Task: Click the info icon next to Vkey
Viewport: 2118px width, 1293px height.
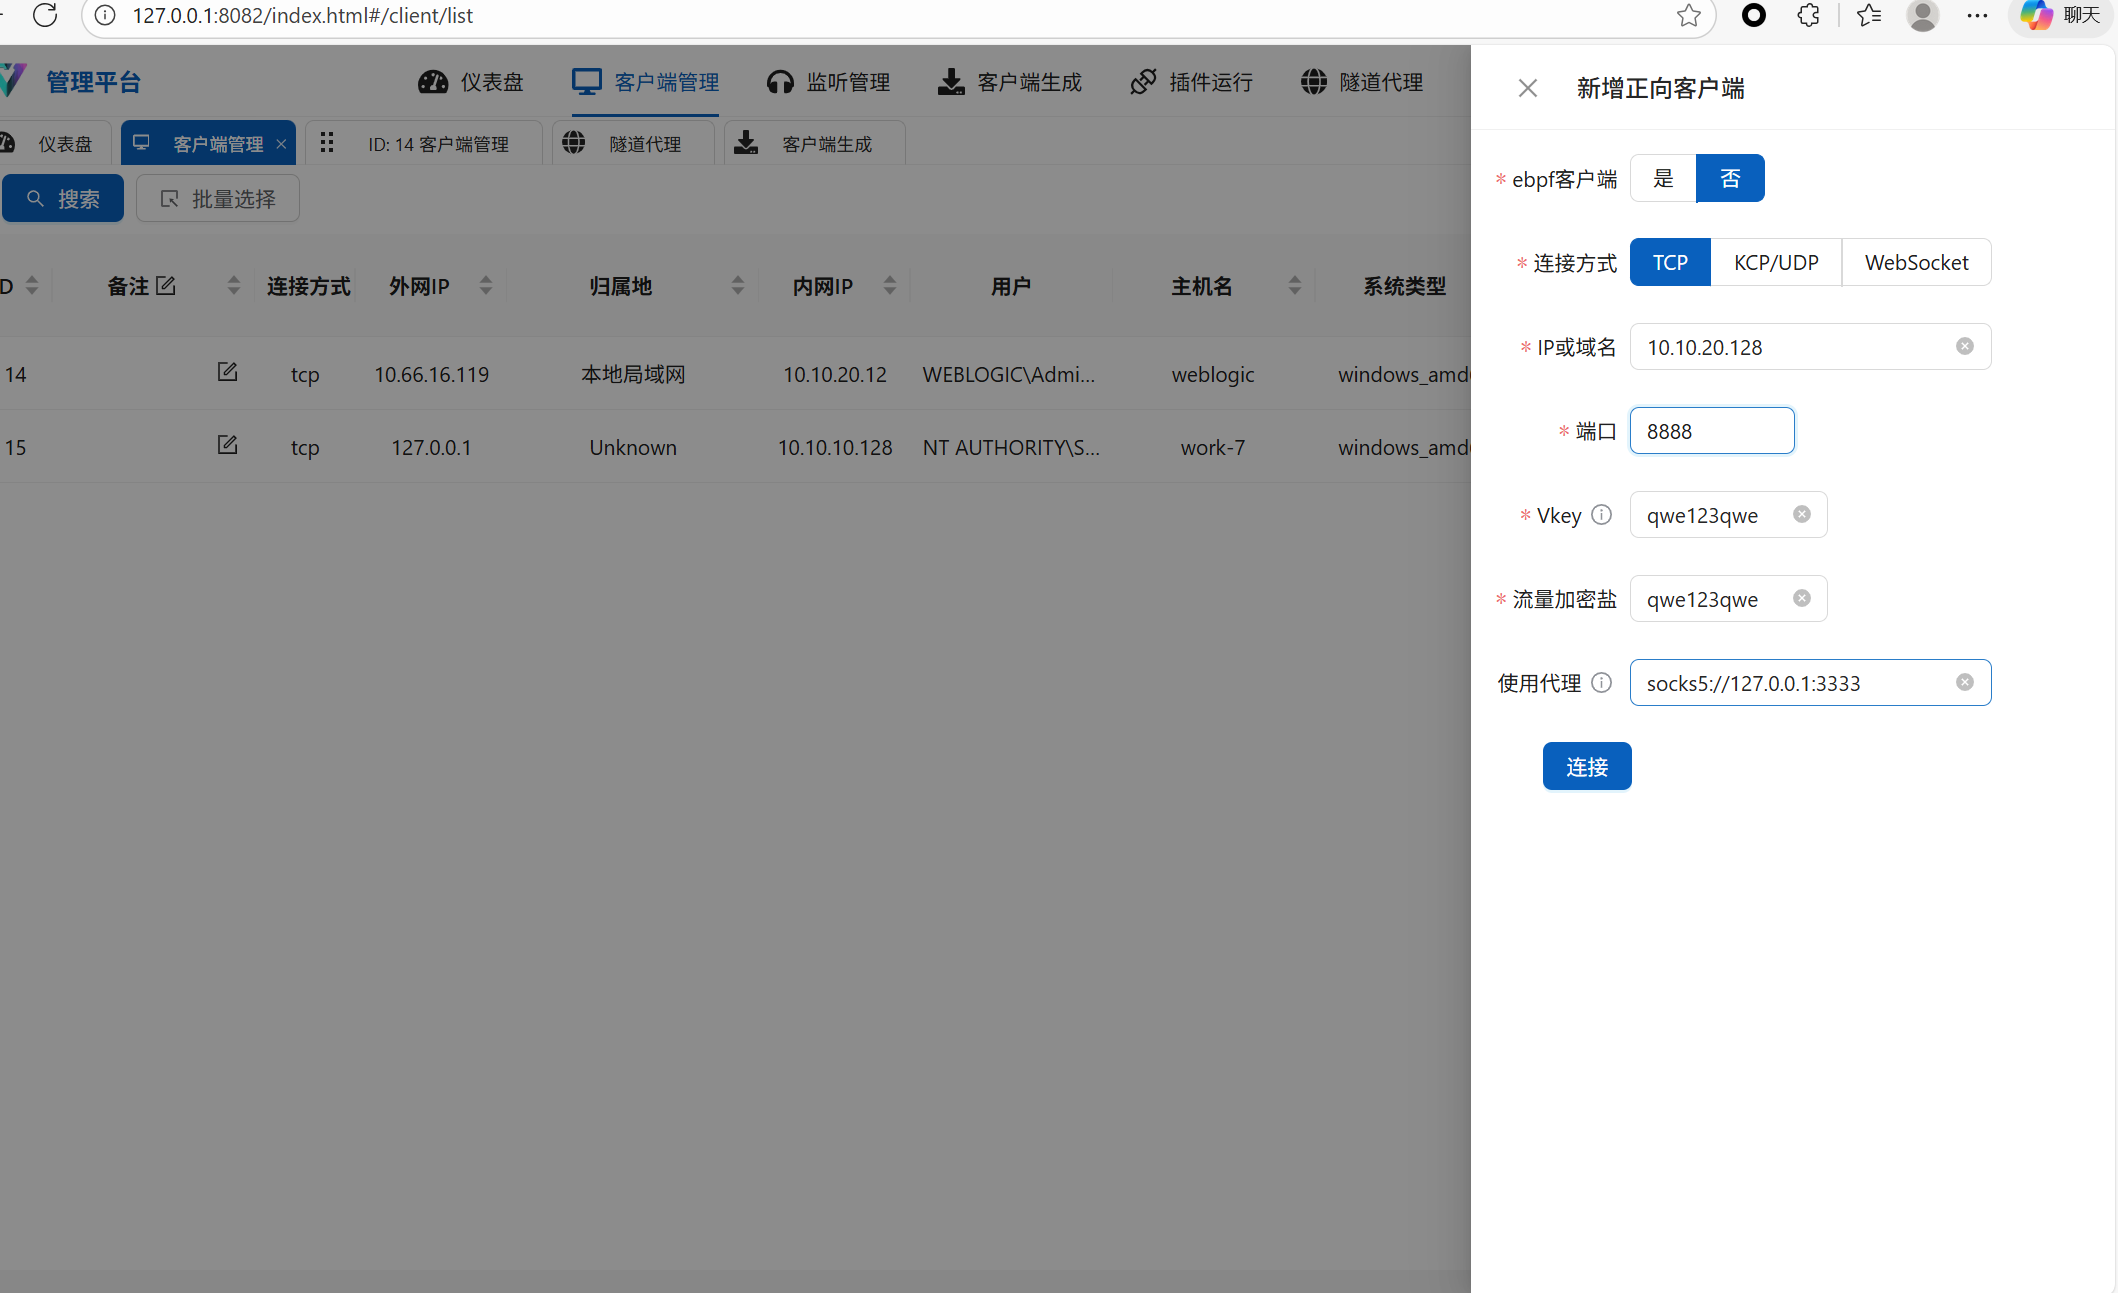Action: pos(1601,514)
